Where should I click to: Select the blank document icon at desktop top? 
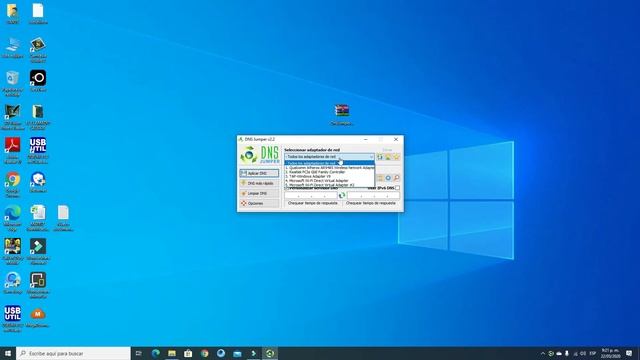[x=38, y=11]
